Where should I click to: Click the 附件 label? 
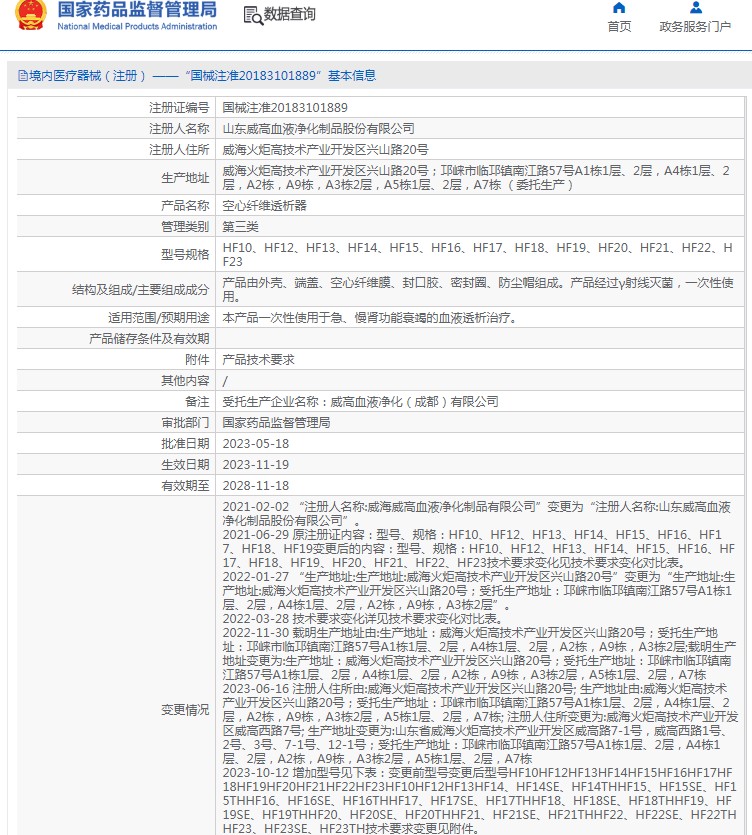pos(197,360)
